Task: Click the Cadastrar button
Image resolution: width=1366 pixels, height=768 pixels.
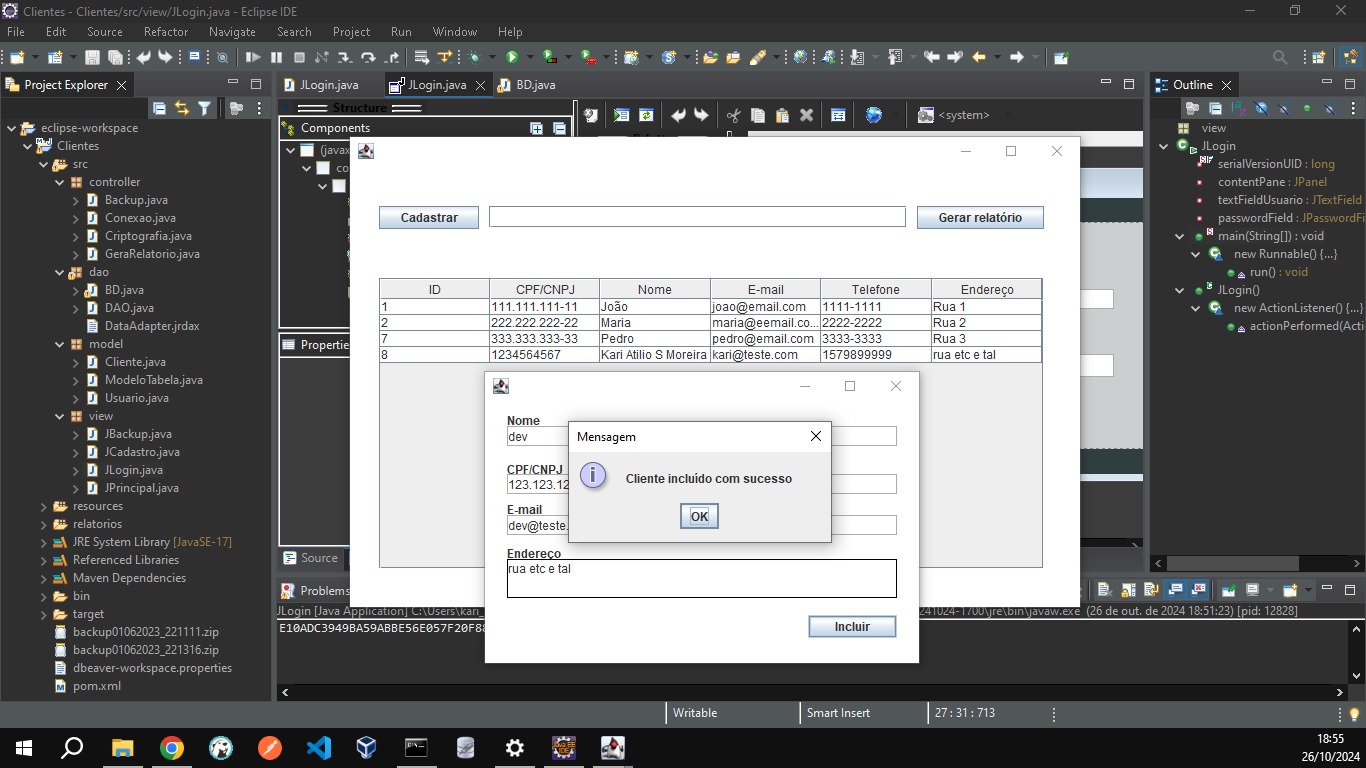Action: pos(429,217)
